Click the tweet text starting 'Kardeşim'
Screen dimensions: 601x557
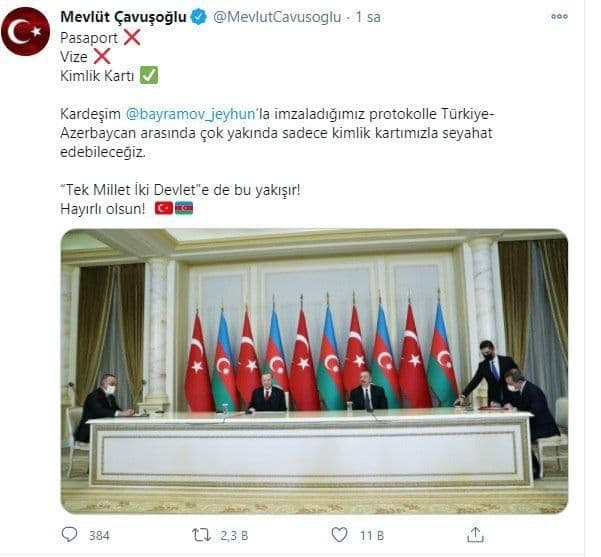click(278, 133)
